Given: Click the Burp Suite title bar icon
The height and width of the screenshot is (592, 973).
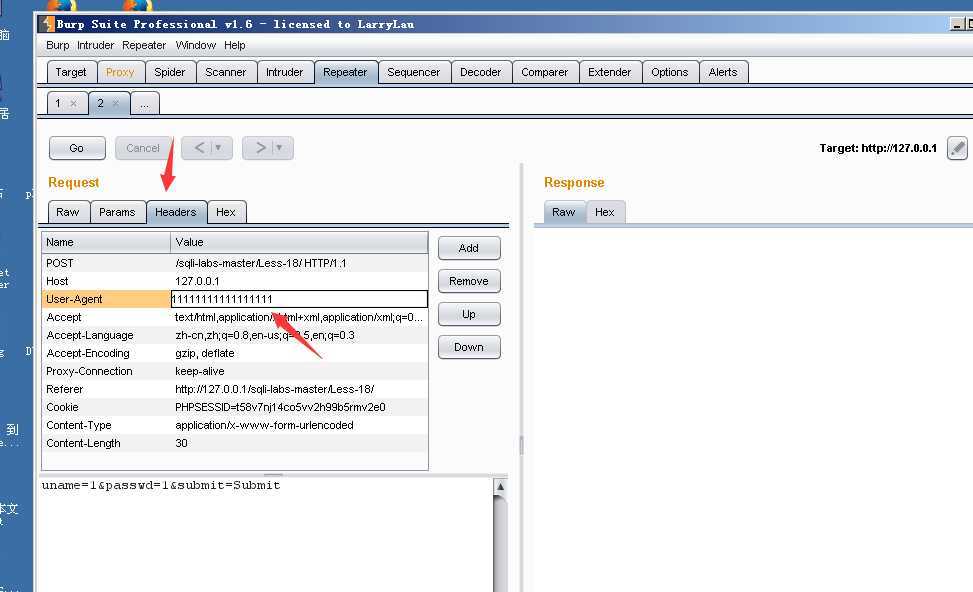Looking at the screenshot, I should [x=47, y=24].
